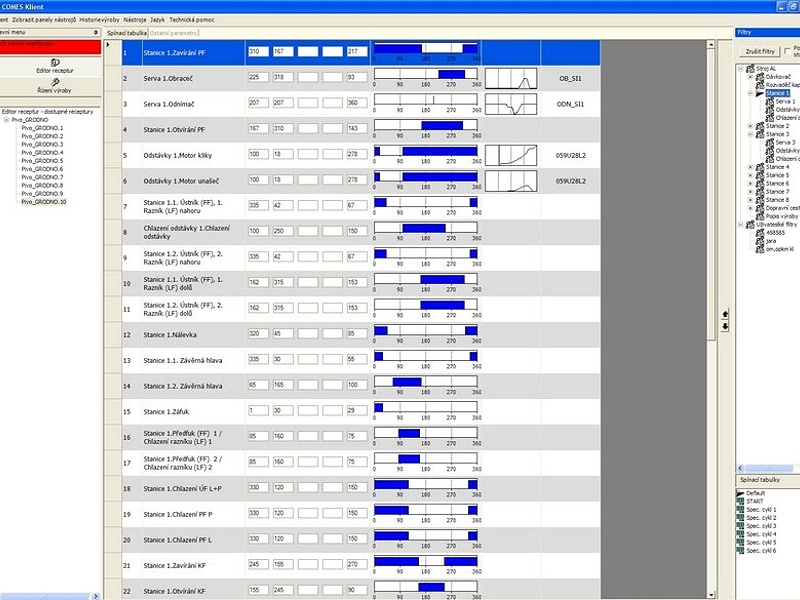Expand the Dávkovač tree node

pos(750,77)
